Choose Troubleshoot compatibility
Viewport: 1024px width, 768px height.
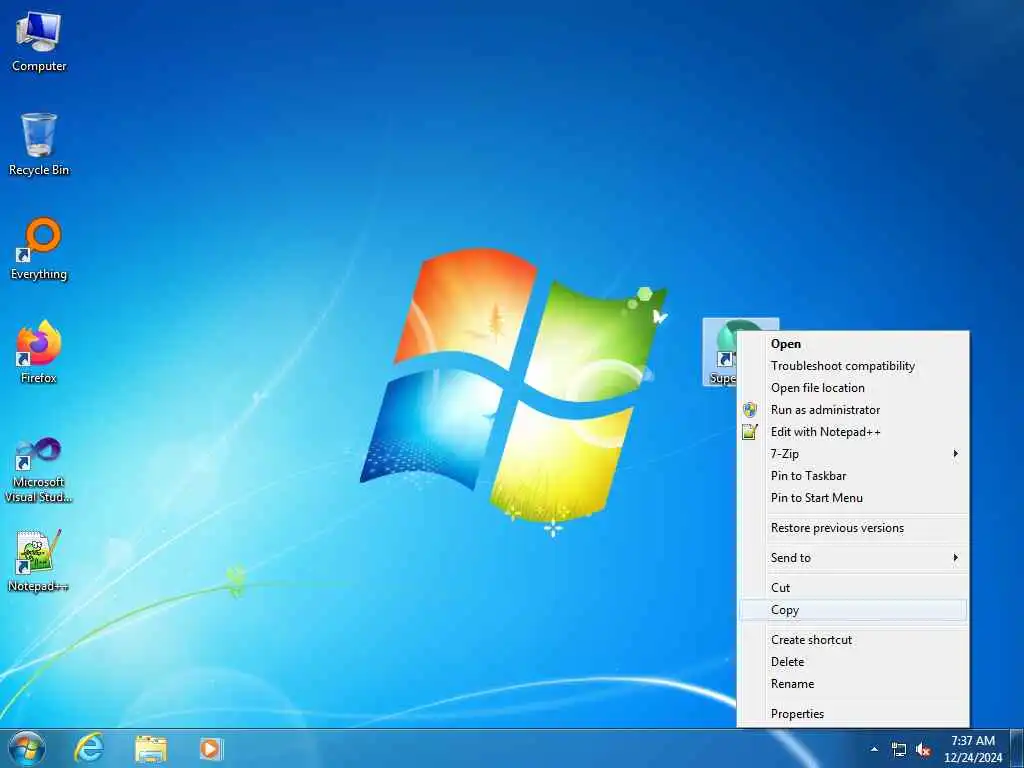coord(853,366)
